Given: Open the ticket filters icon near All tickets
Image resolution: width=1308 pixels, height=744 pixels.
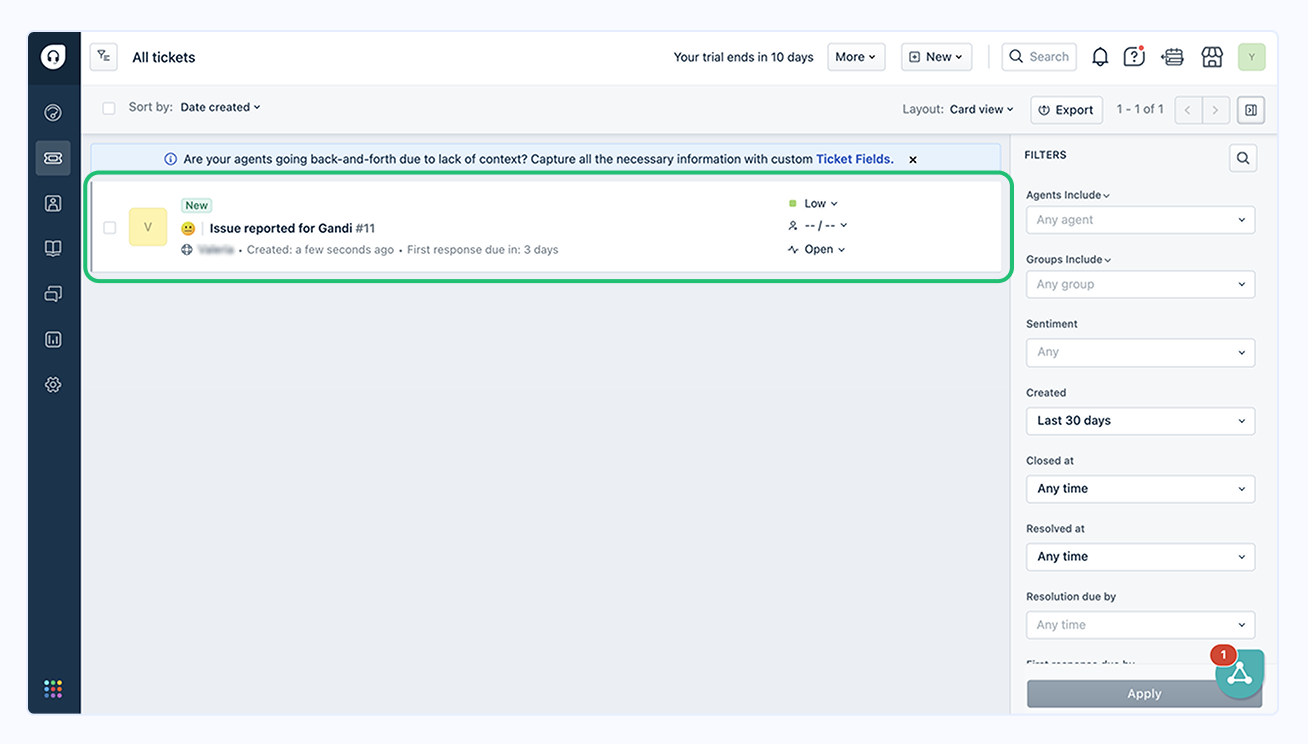Looking at the screenshot, I should pos(103,56).
